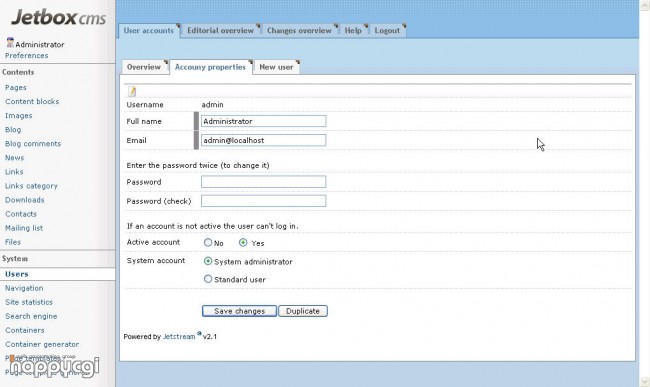This screenshot has height=387, width=650.
Task: Open Container generator in sidebar
Action: (42, 345)
